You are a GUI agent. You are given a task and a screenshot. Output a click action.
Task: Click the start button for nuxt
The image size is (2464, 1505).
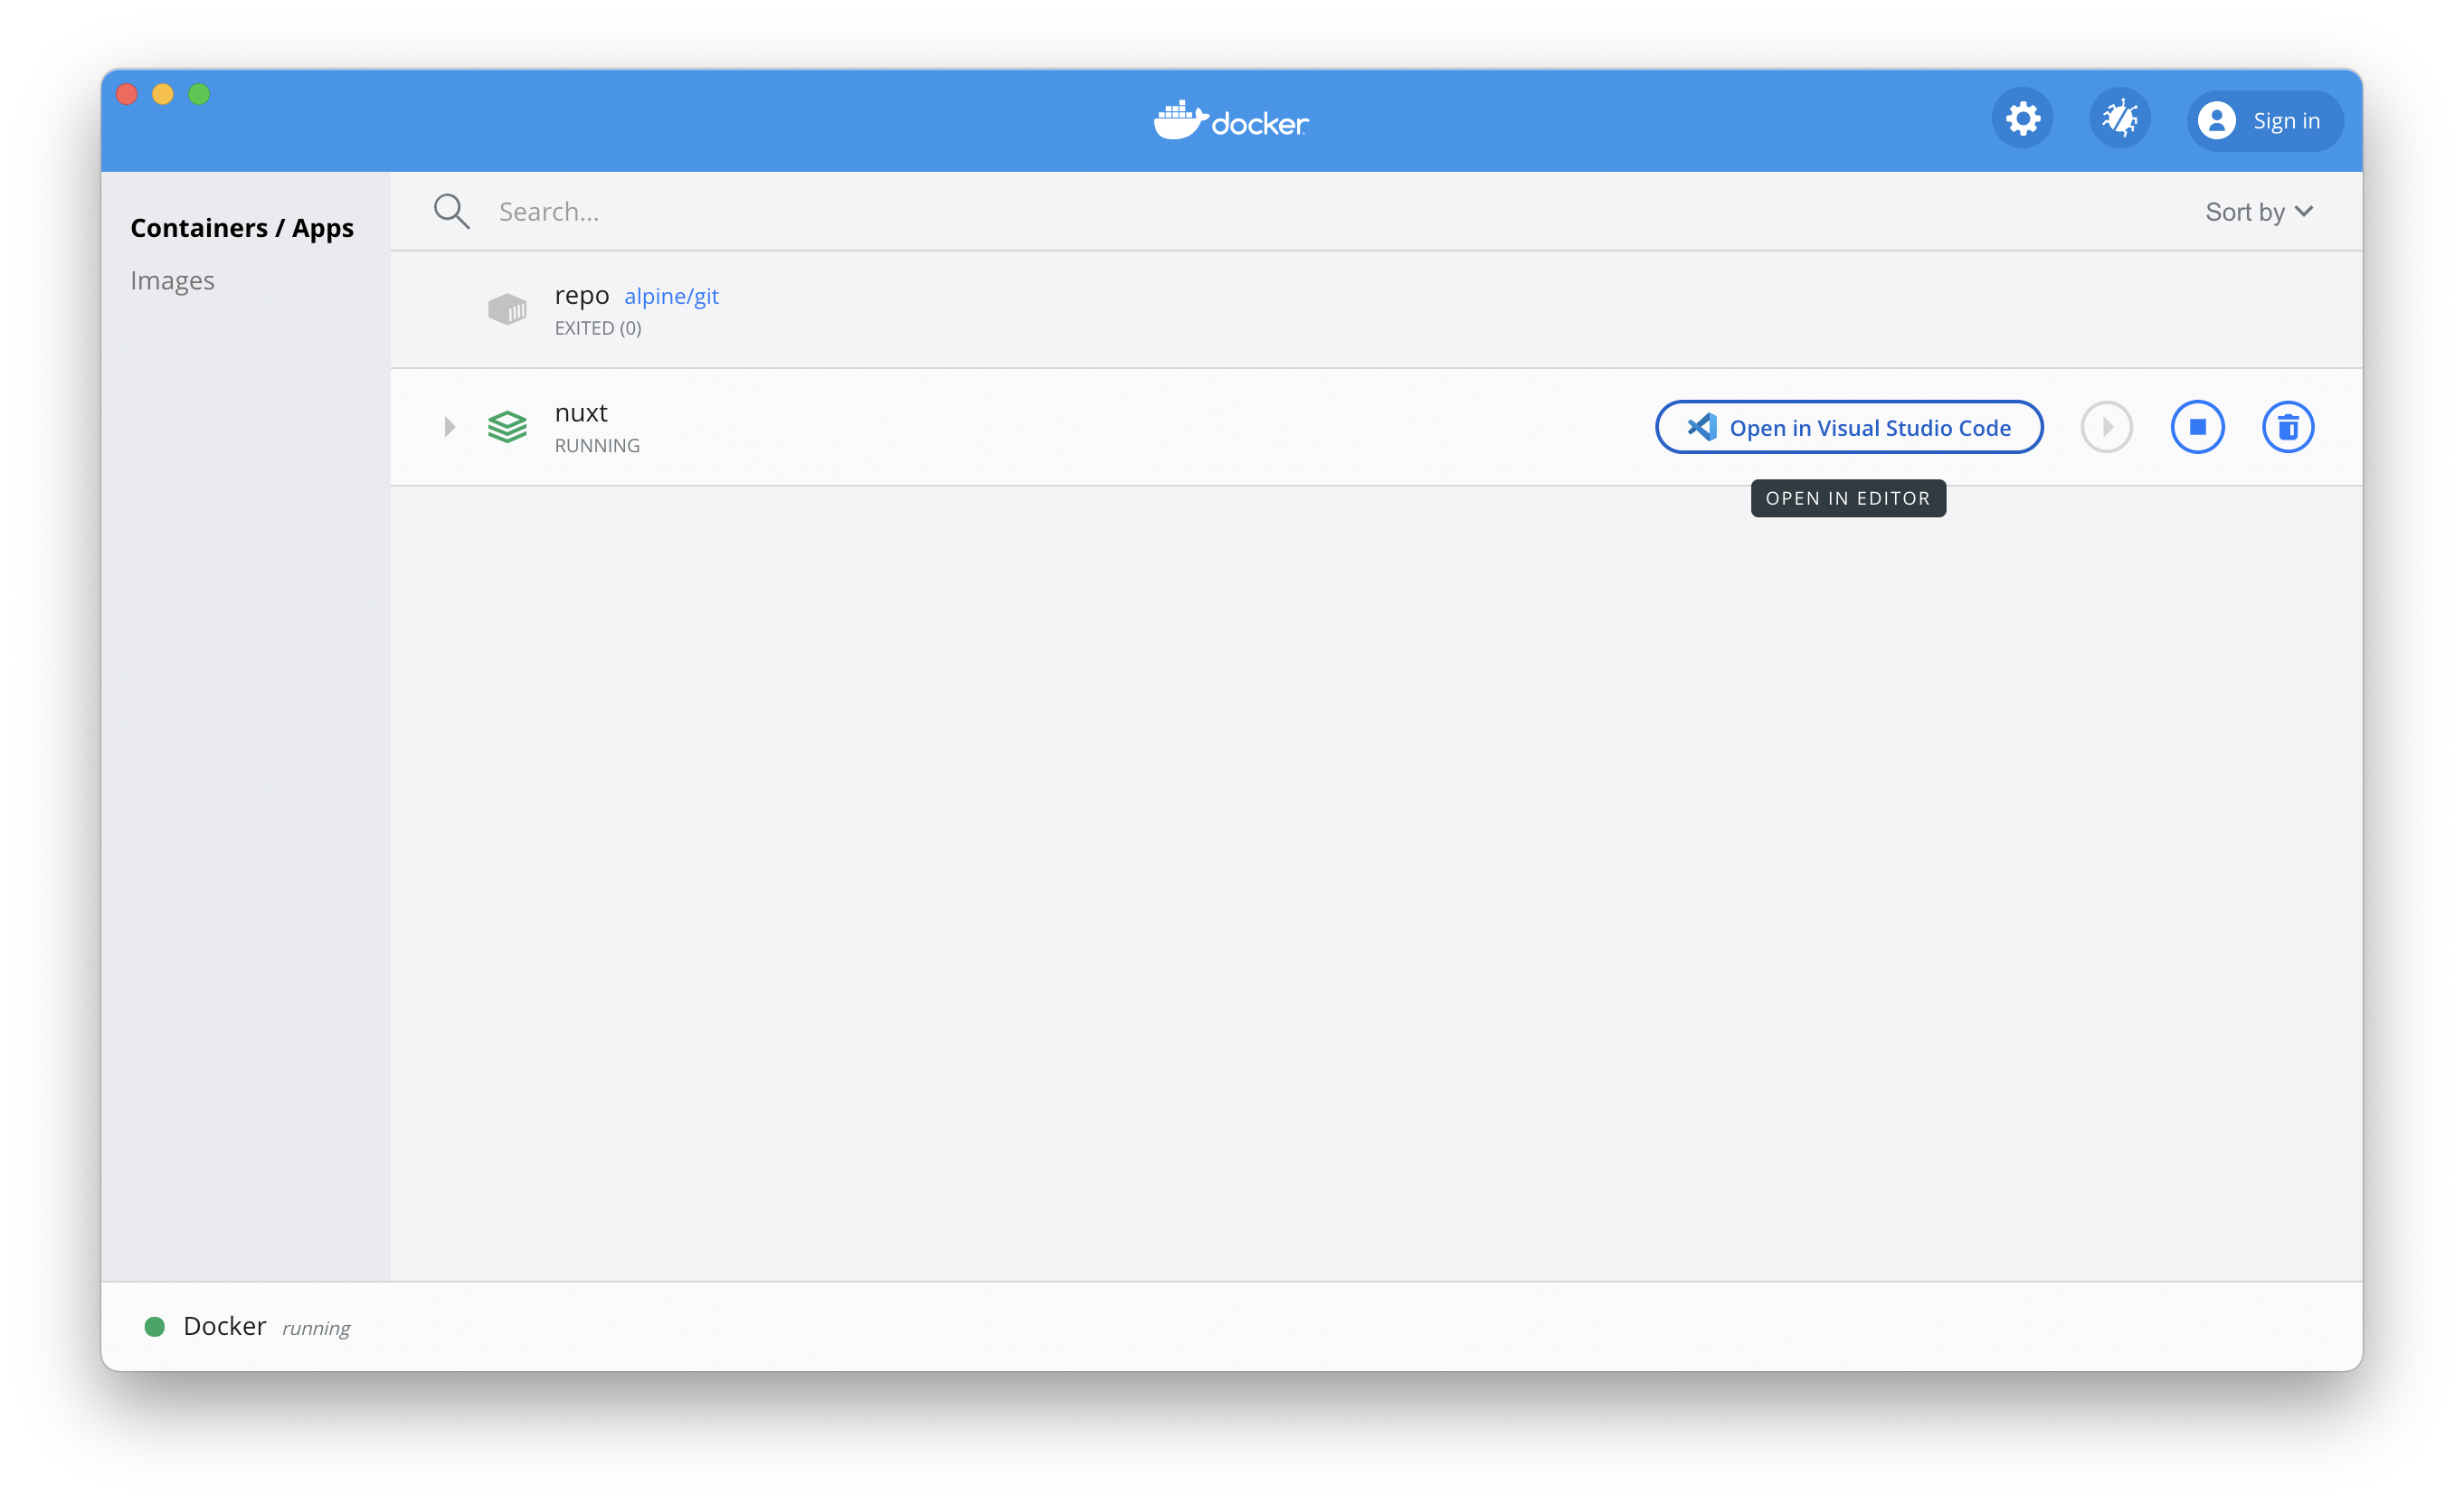(x=2106, y=427)
